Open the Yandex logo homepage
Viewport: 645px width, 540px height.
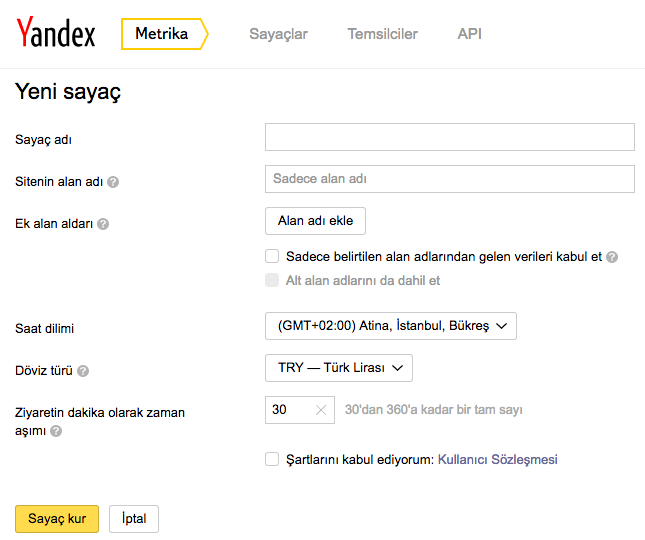point(56,32)
